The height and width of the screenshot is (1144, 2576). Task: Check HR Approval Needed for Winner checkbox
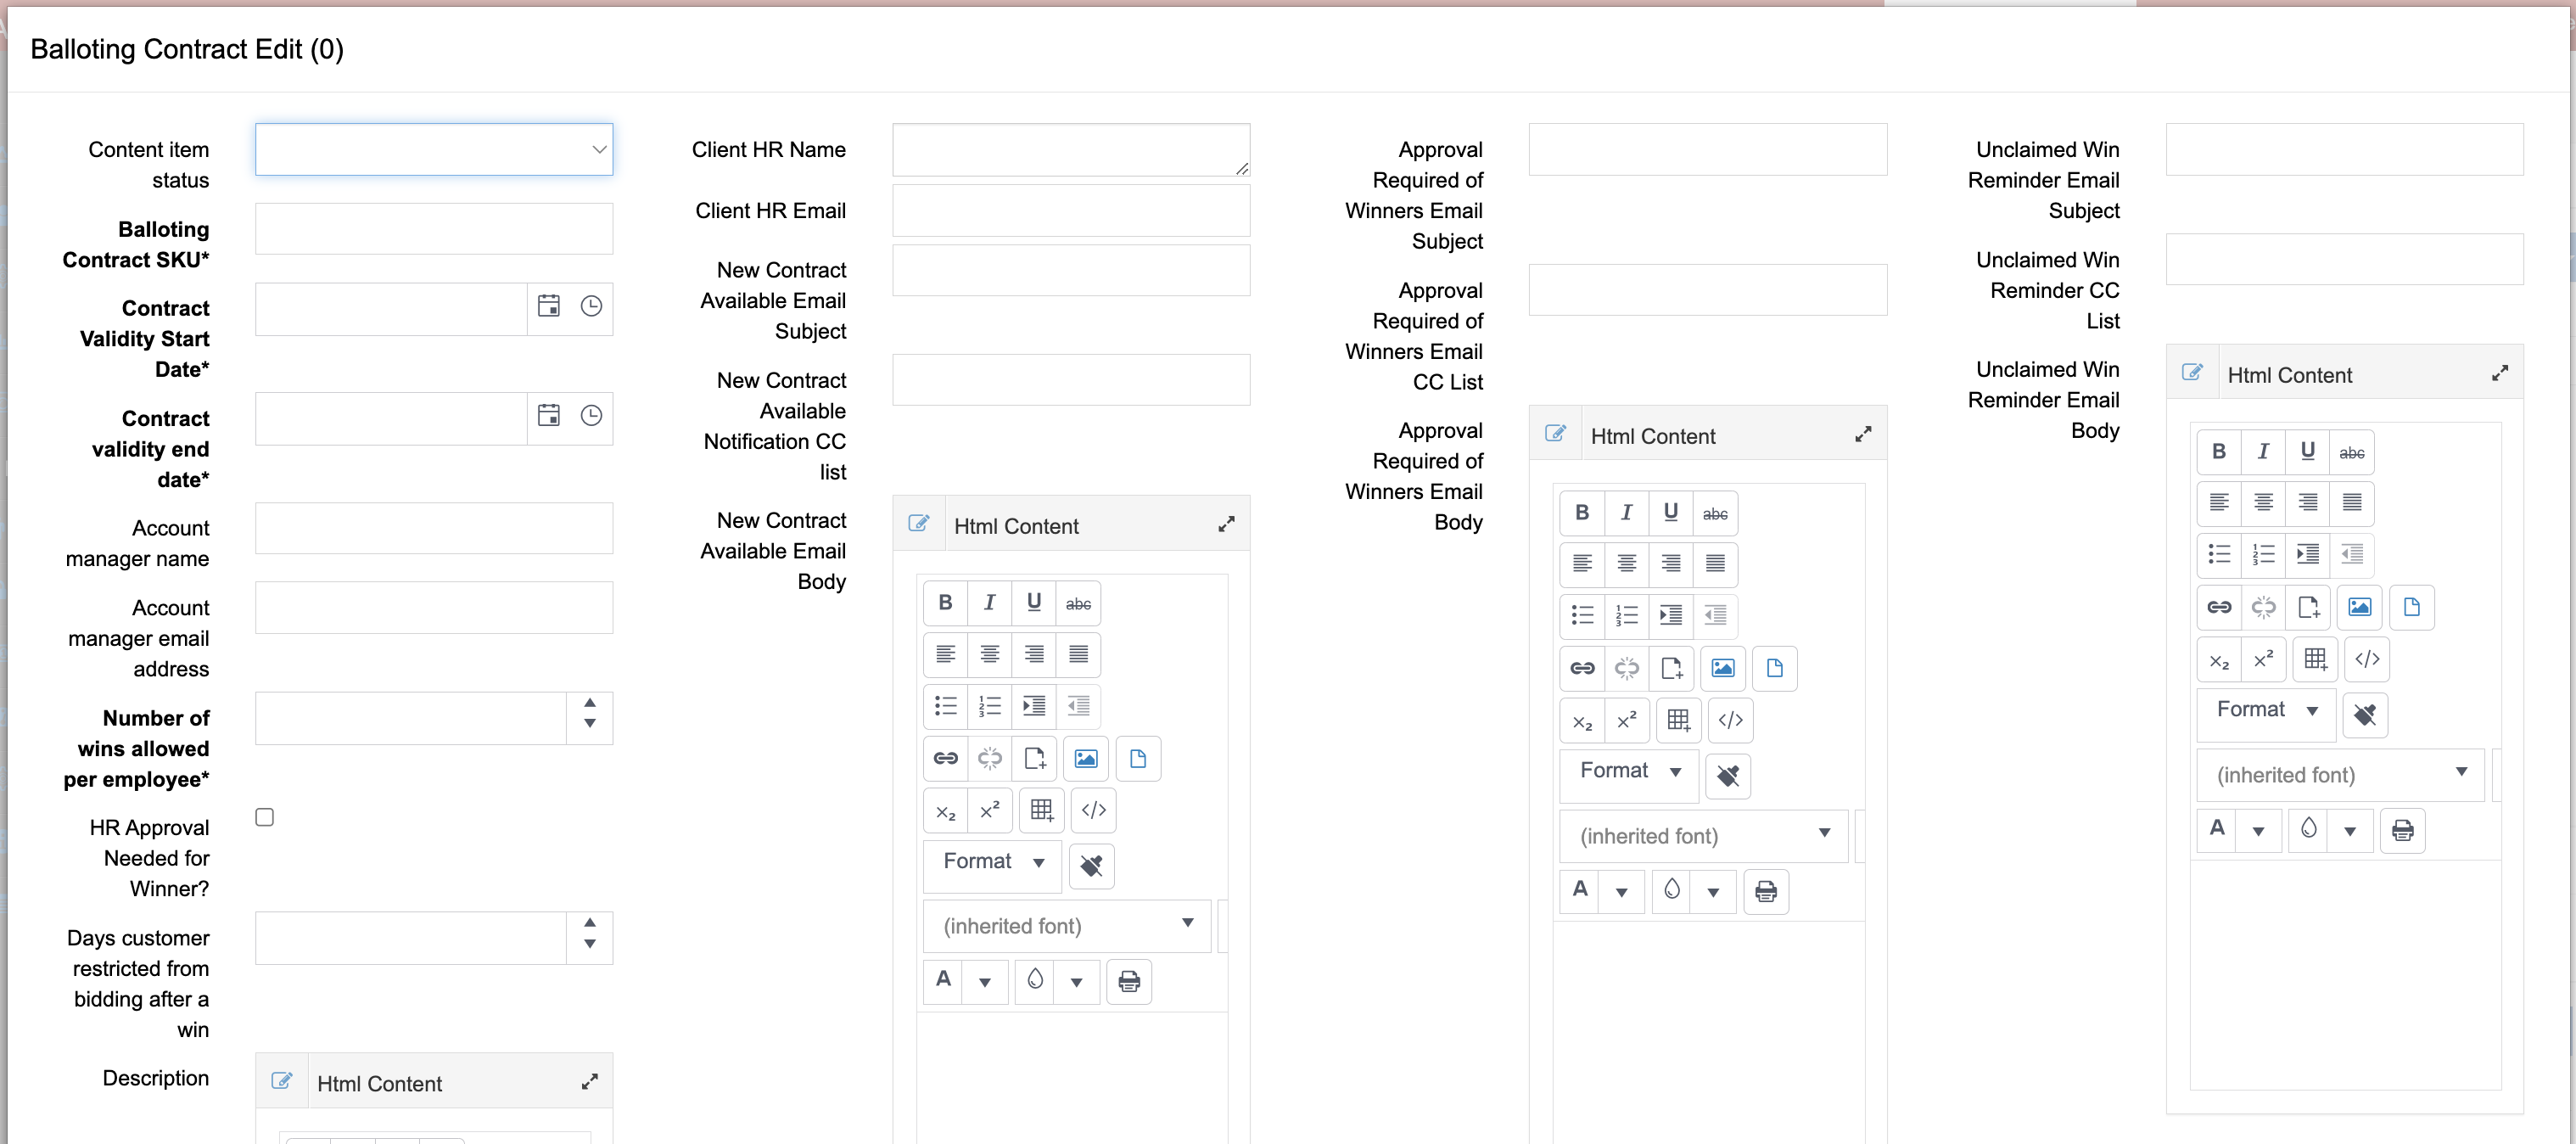click(x=265, y=817)
